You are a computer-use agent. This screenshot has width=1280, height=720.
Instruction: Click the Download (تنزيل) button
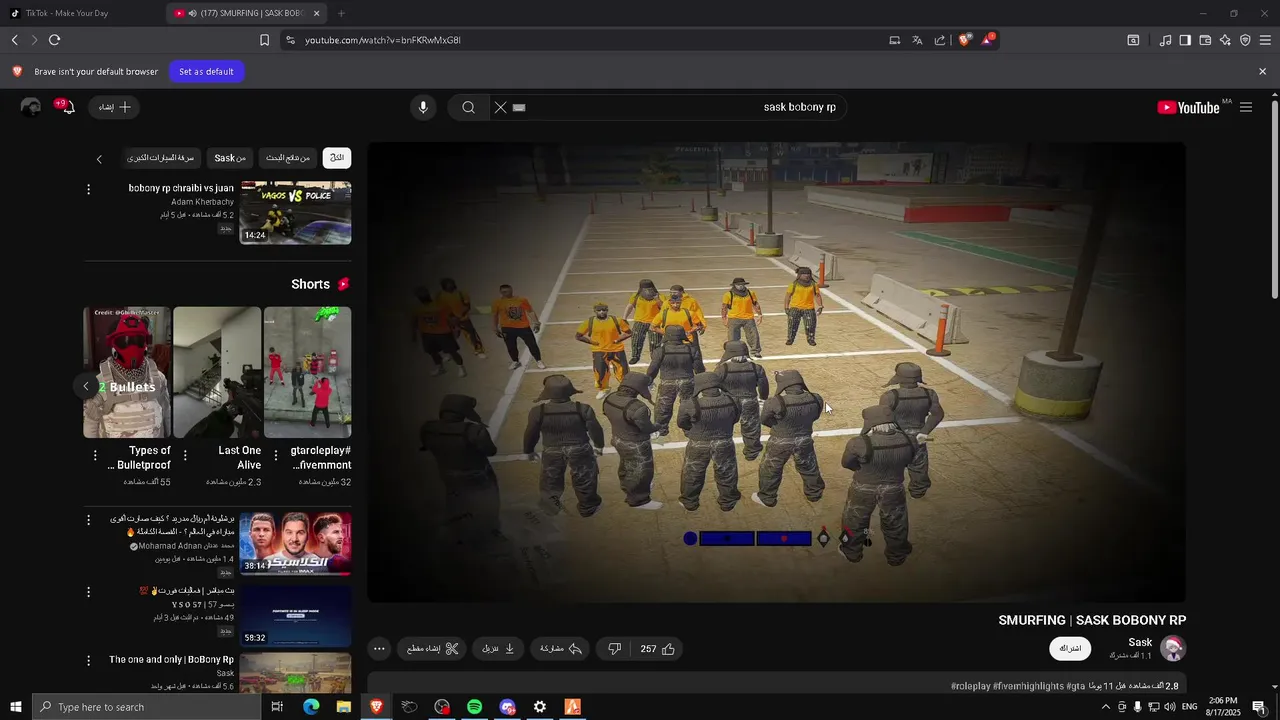[x=498, y=649]
